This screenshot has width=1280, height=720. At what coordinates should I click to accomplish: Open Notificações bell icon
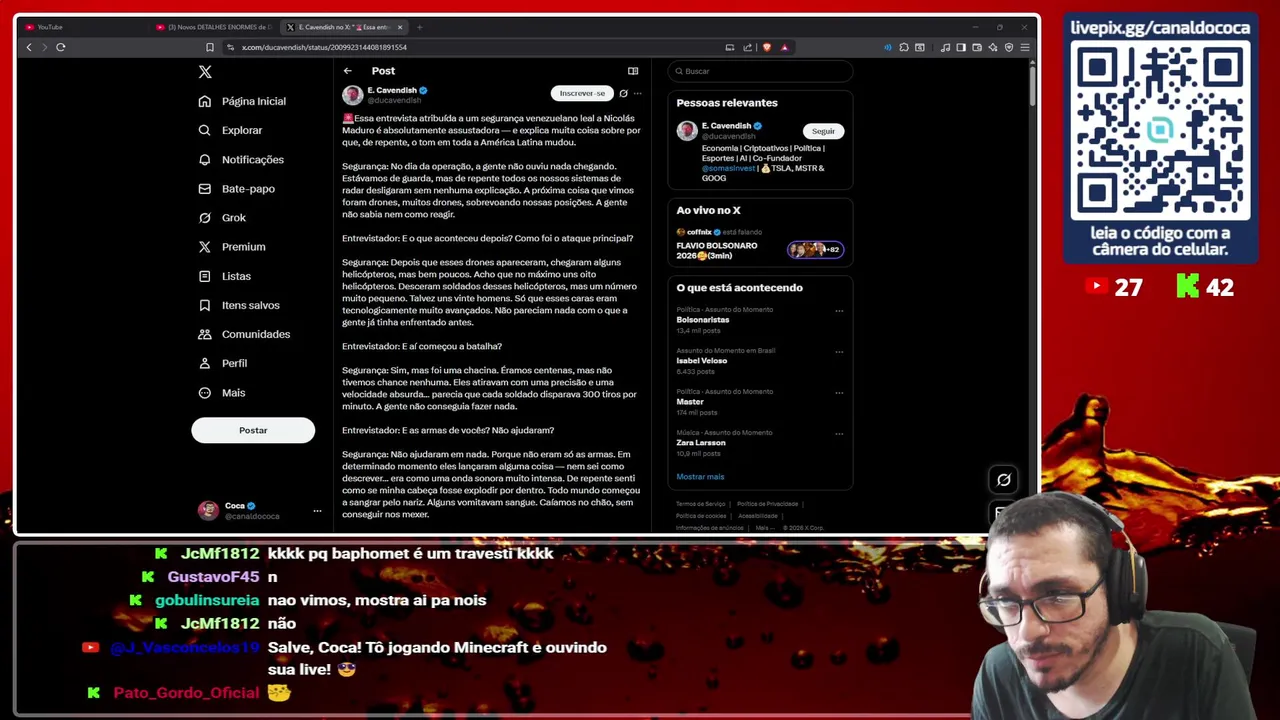coord(205,159)
